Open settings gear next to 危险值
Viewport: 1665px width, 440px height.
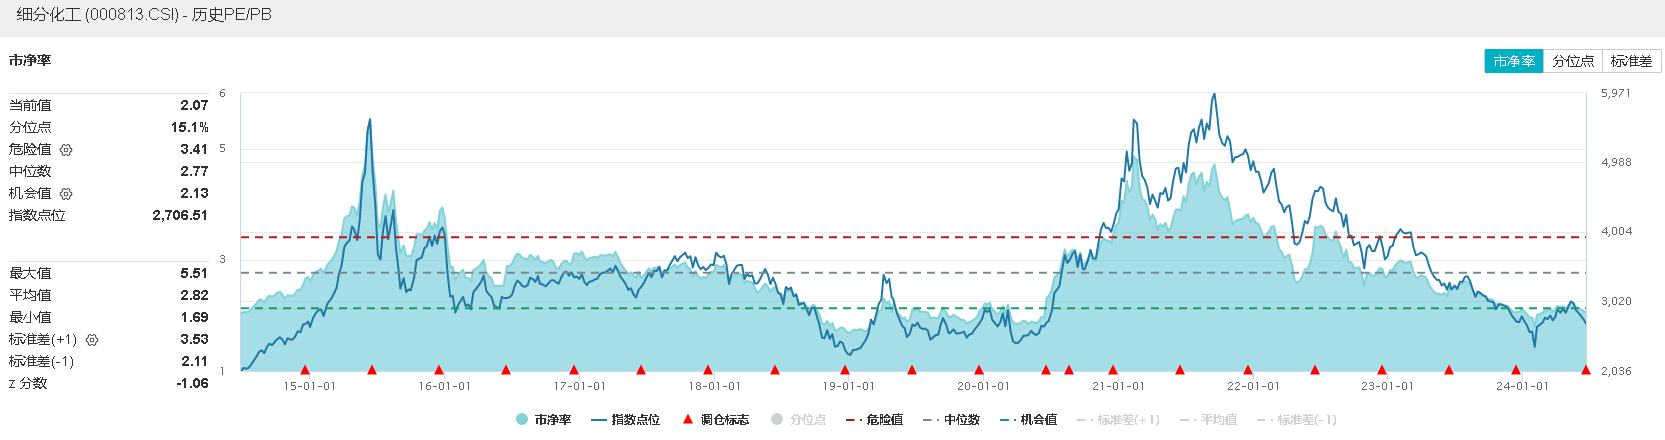point(66,150)
